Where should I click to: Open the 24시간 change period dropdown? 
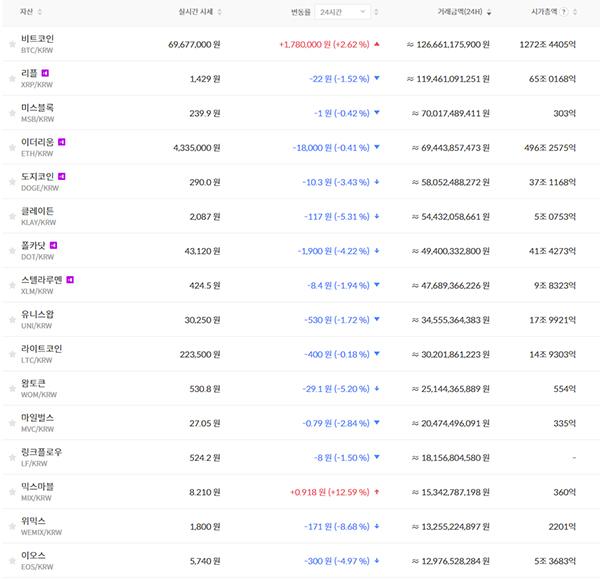(343, 12)
